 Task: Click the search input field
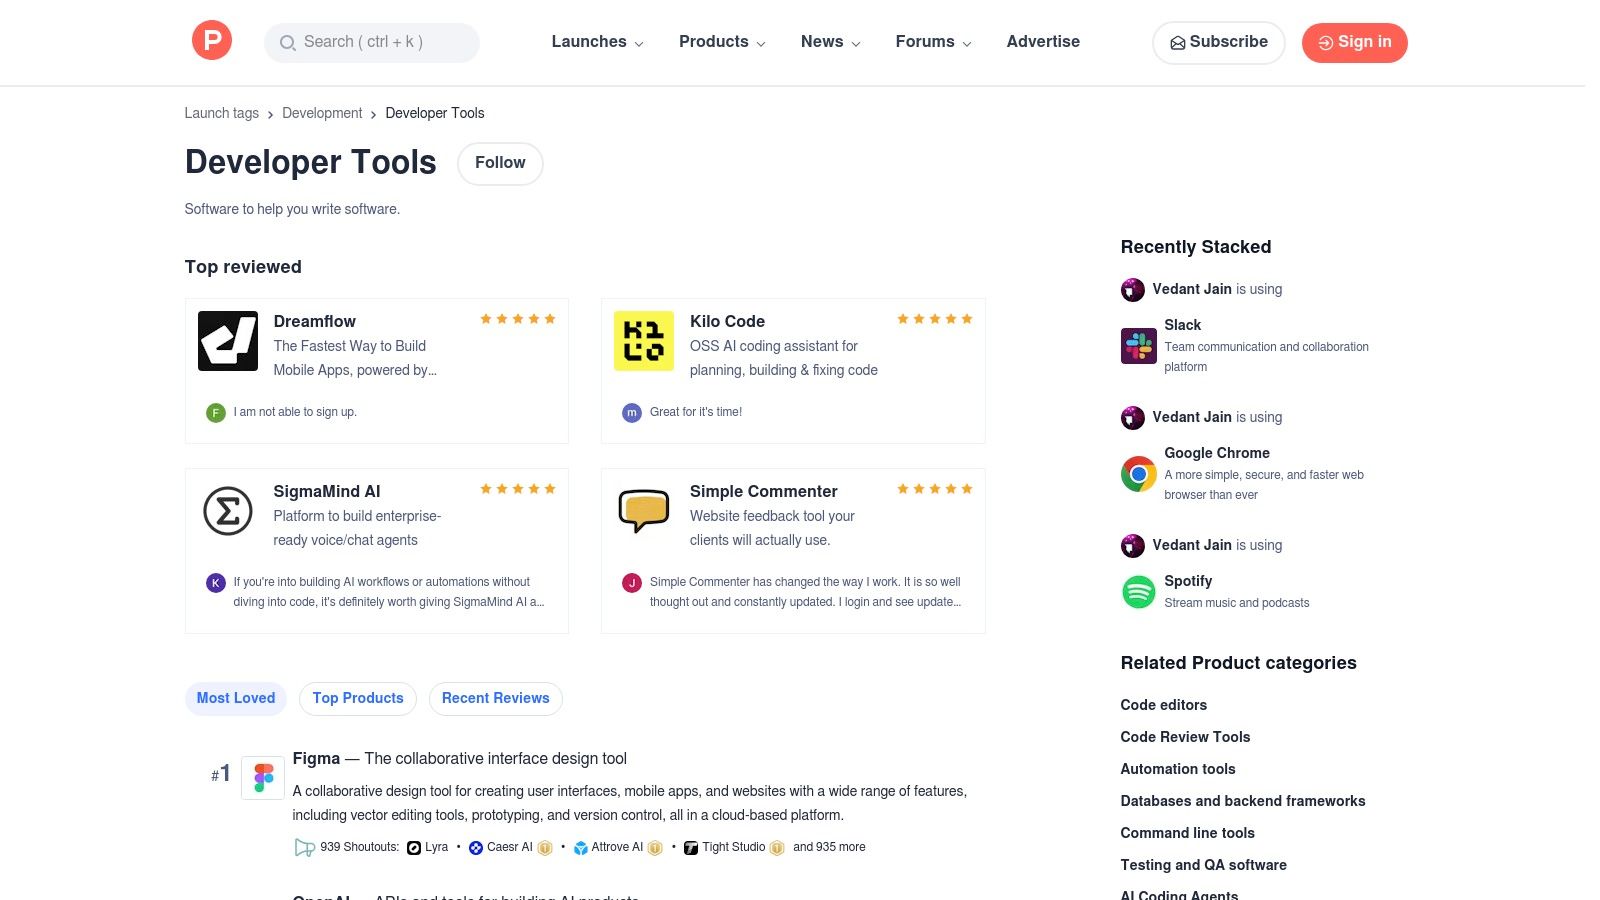371,42
